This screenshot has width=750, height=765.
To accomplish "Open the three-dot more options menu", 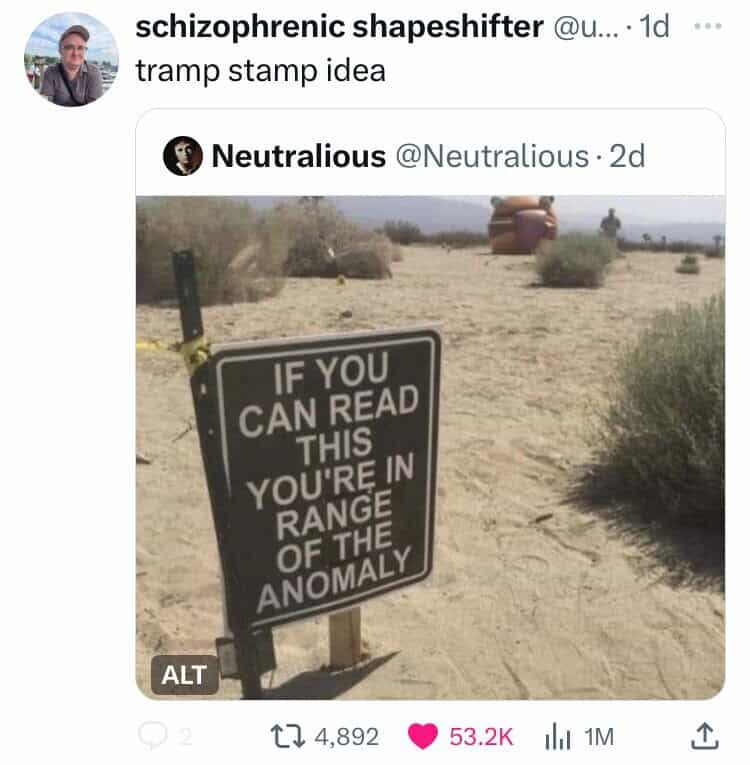I will tap(708, 26).
